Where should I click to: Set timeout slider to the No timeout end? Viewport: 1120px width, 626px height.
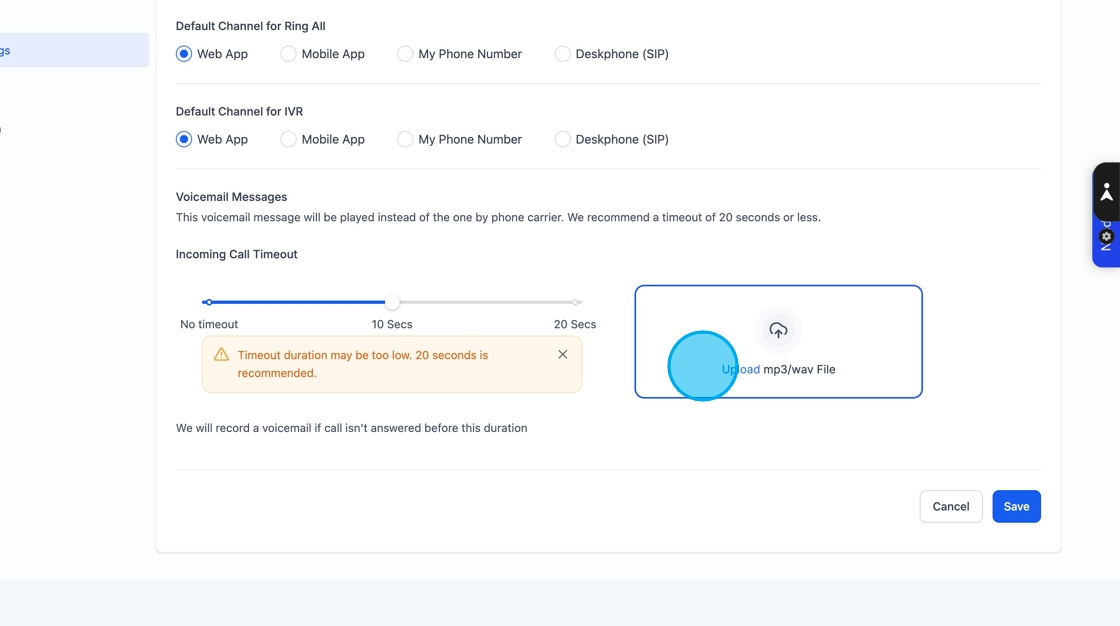[x=208, y=302]
